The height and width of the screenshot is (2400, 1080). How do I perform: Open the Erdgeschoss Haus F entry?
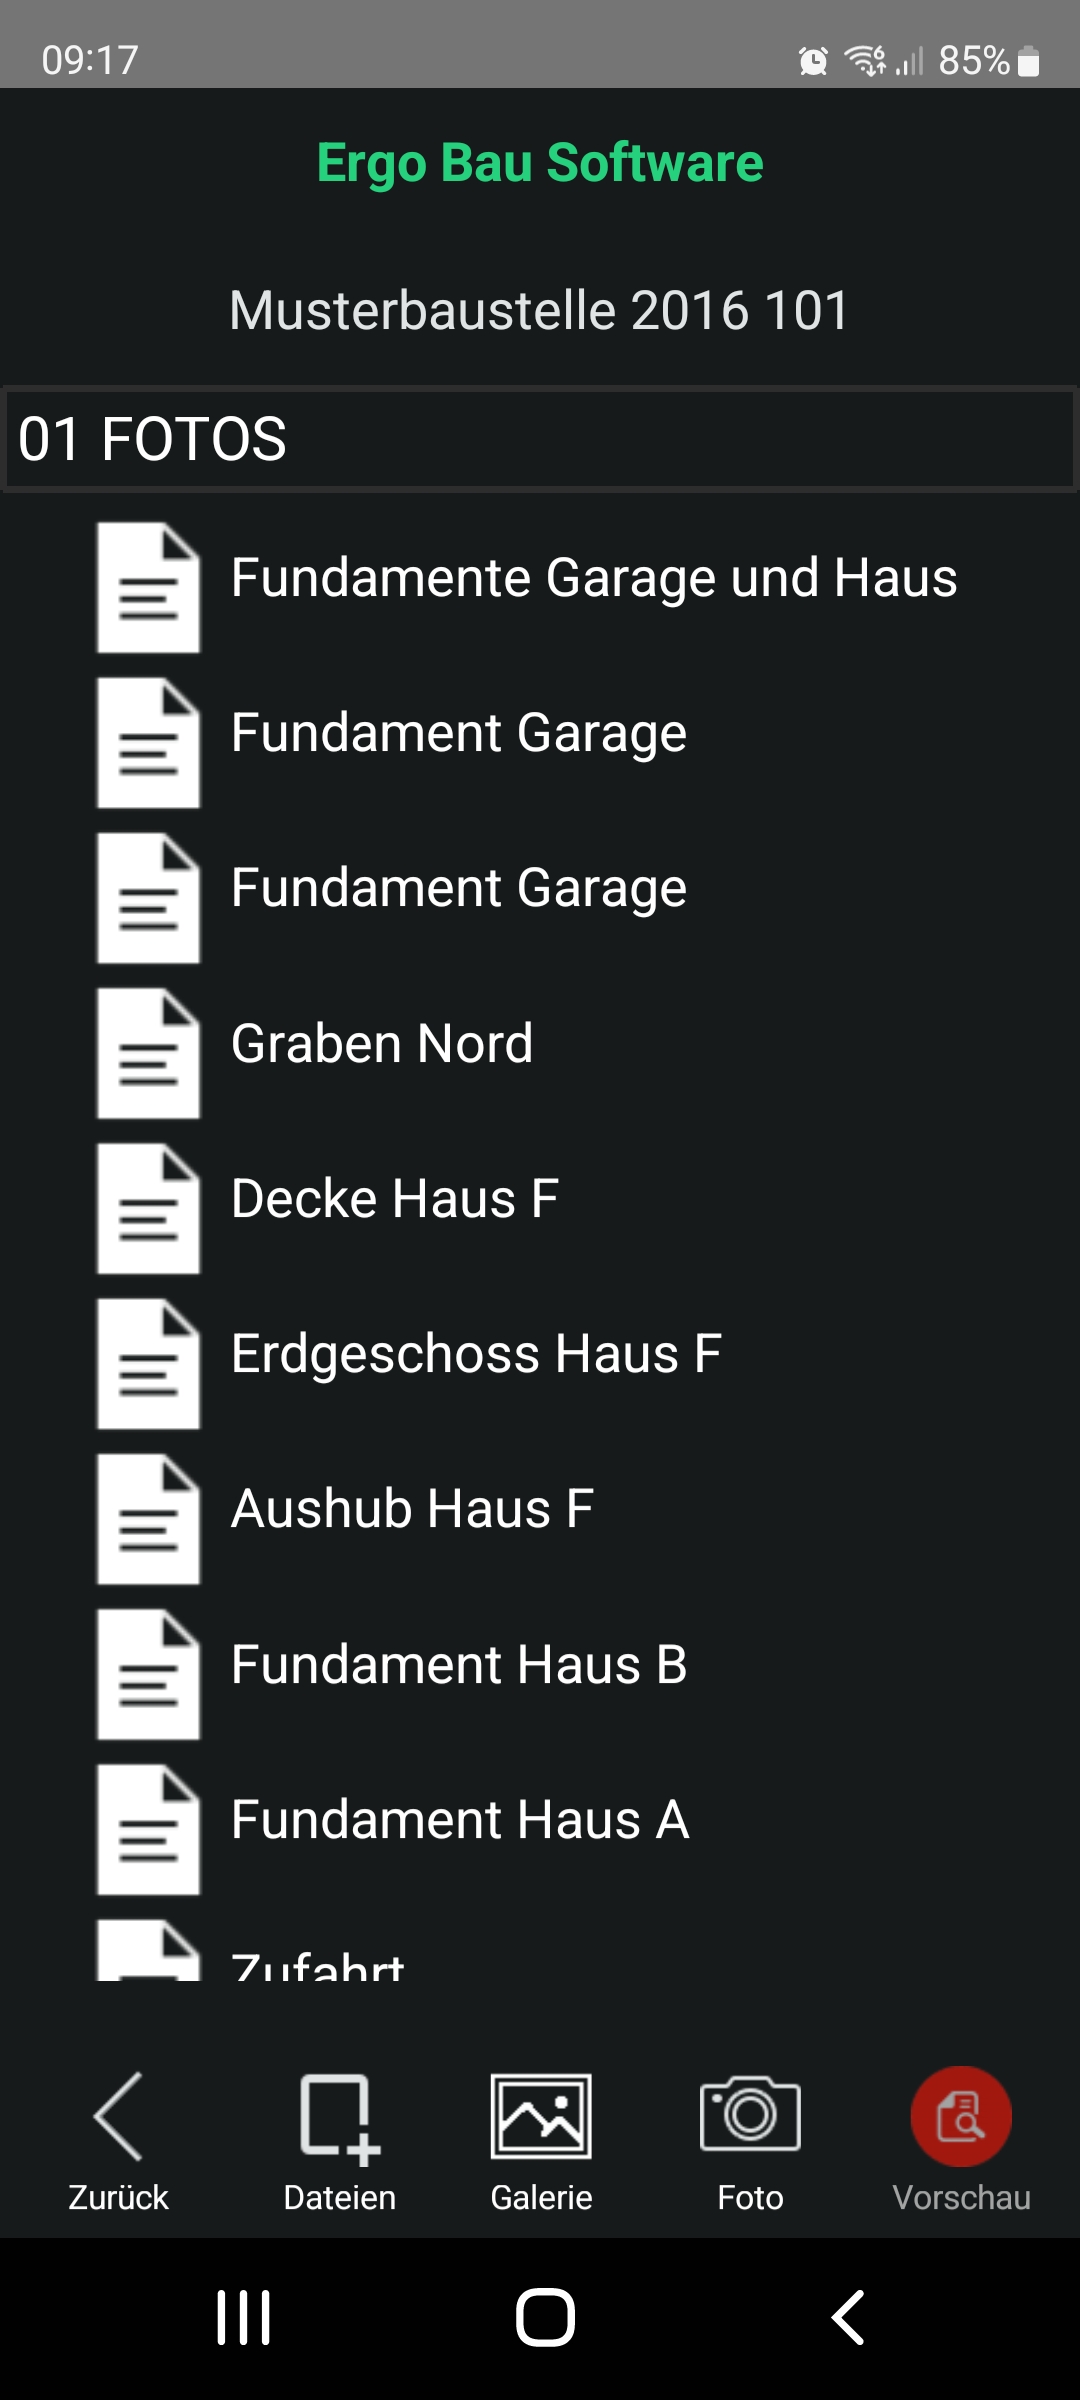point(476,1355)
